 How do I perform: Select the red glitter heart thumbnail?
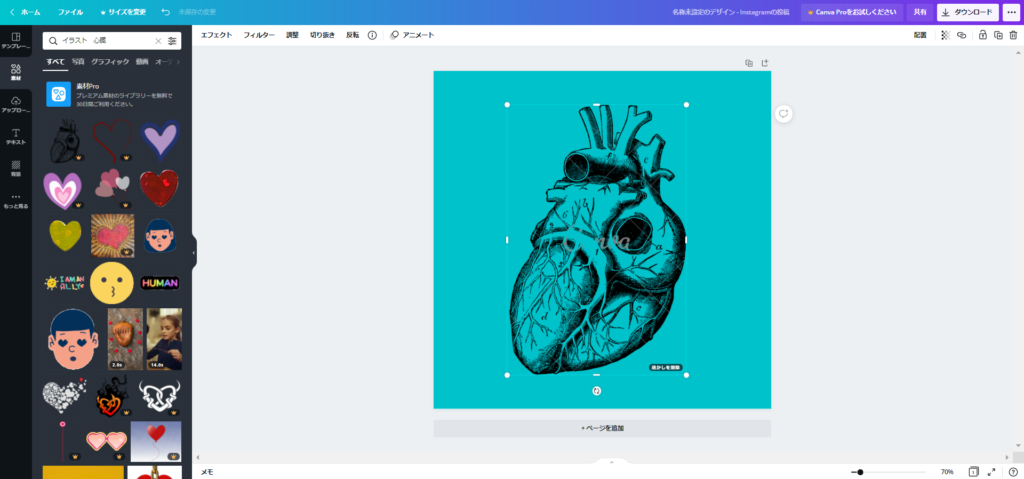click(x=159, y=188)
